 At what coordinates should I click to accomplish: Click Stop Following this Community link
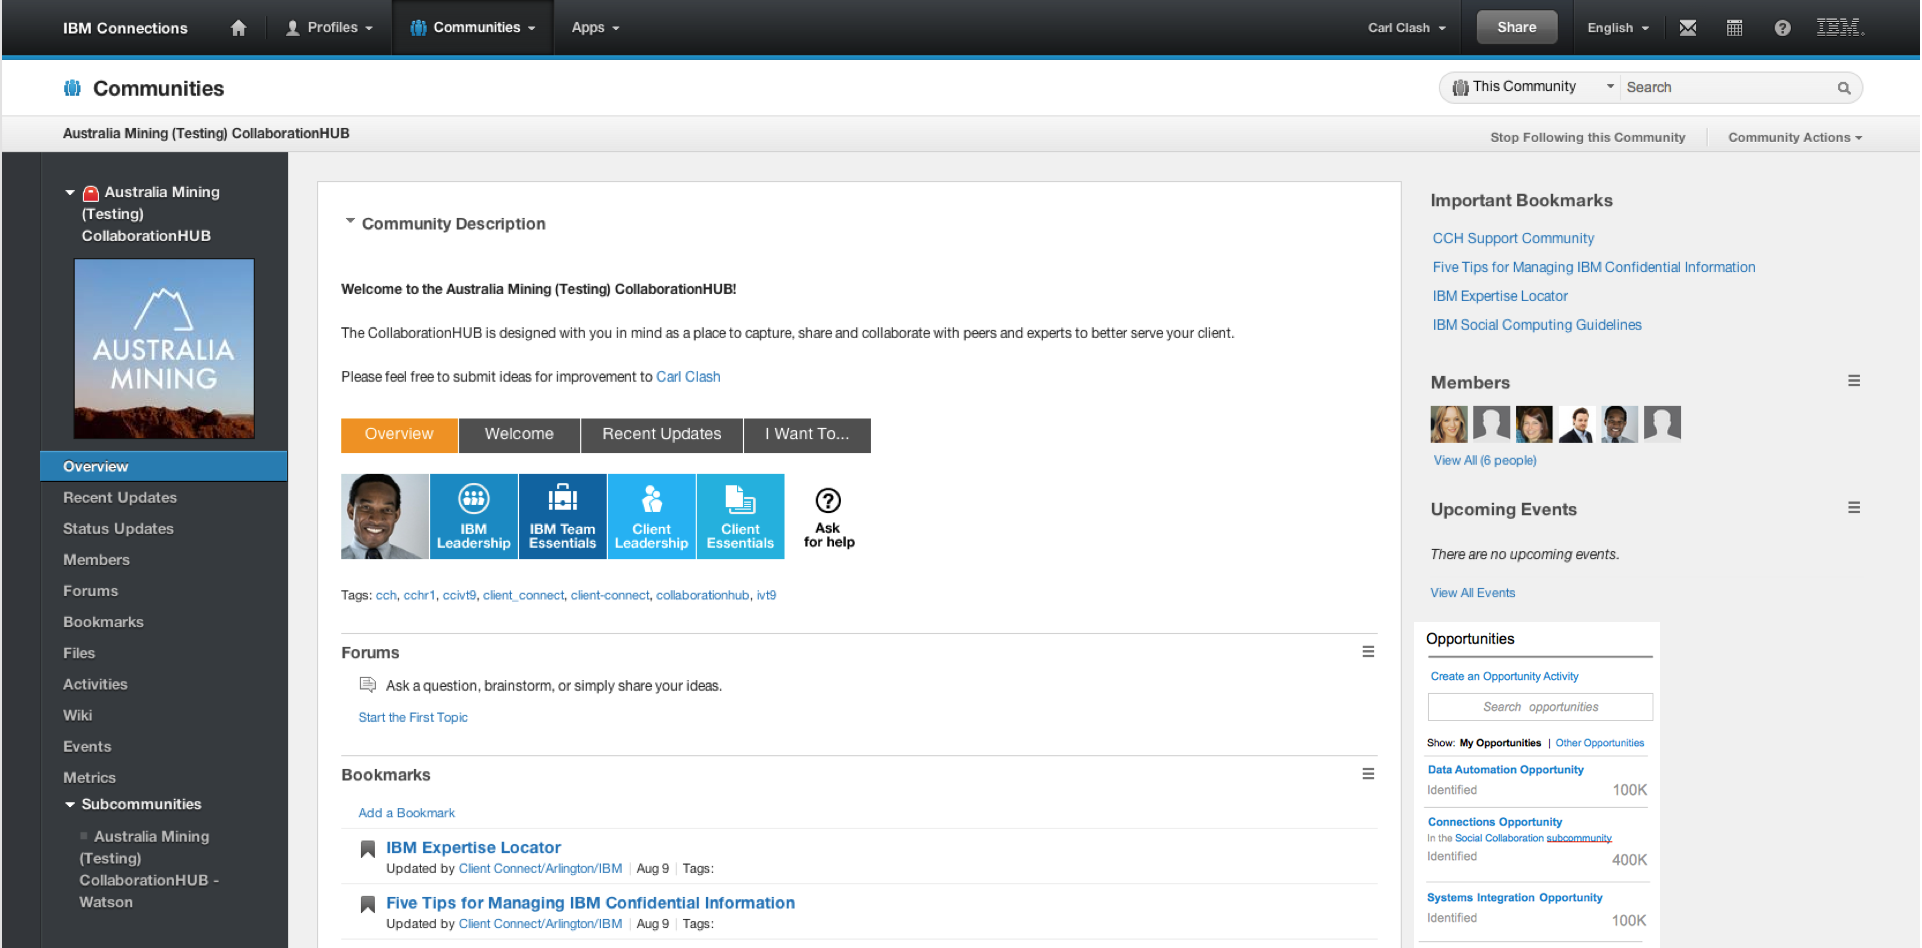pyautogui.click(x=1587, y=138)
